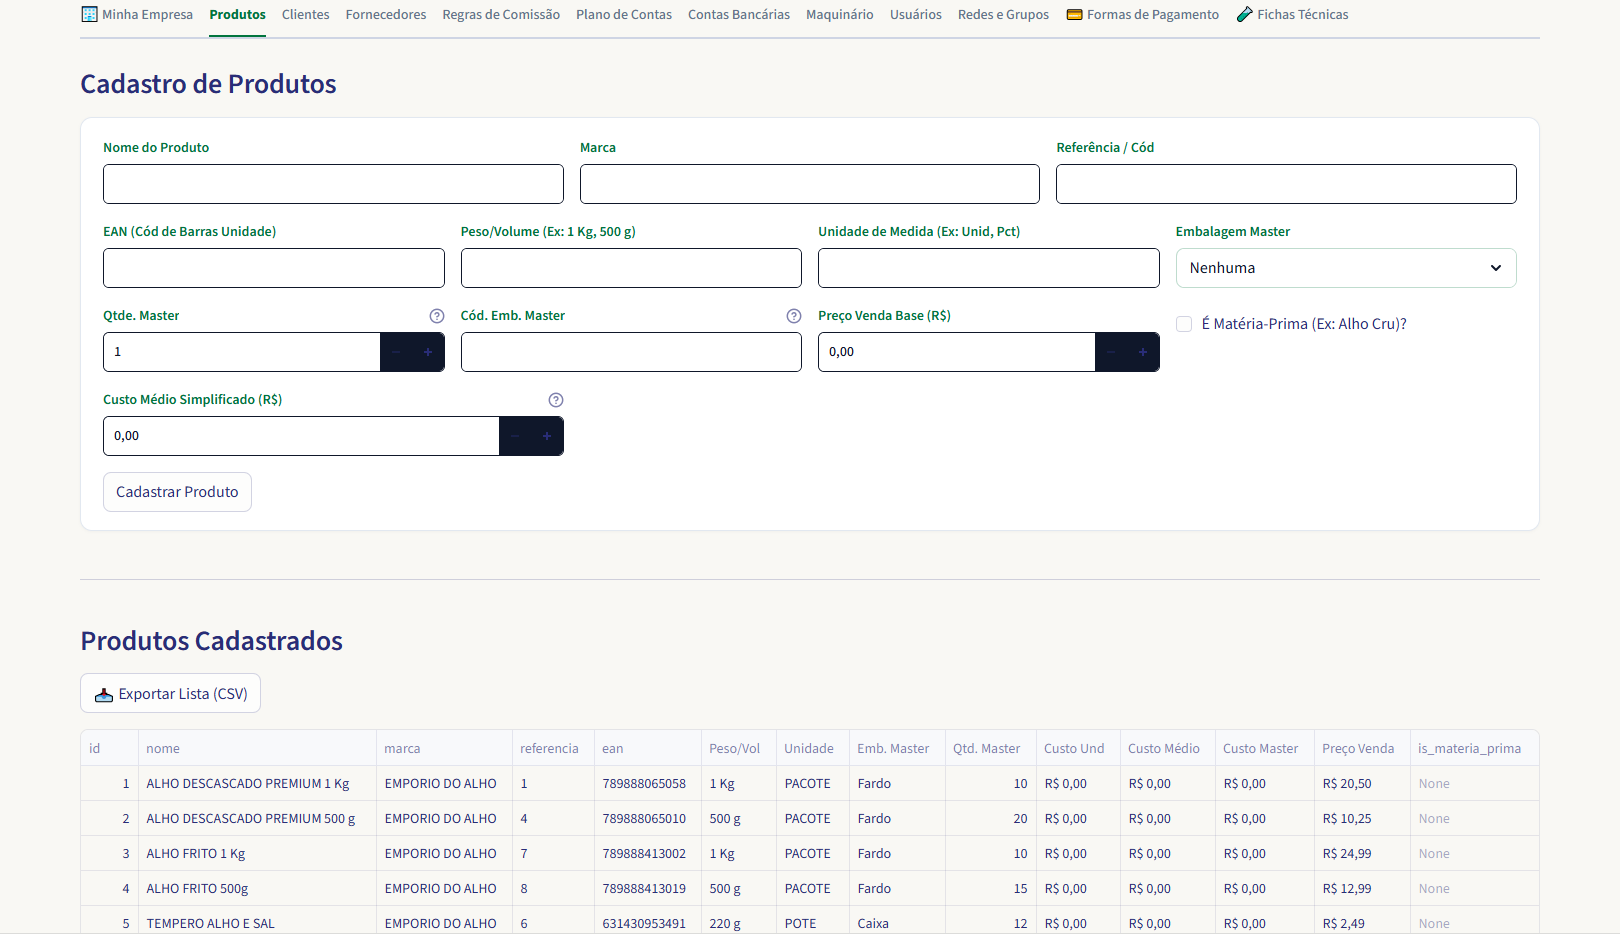
Task: Export product list as CSV
Action: [x=170, y=693]
